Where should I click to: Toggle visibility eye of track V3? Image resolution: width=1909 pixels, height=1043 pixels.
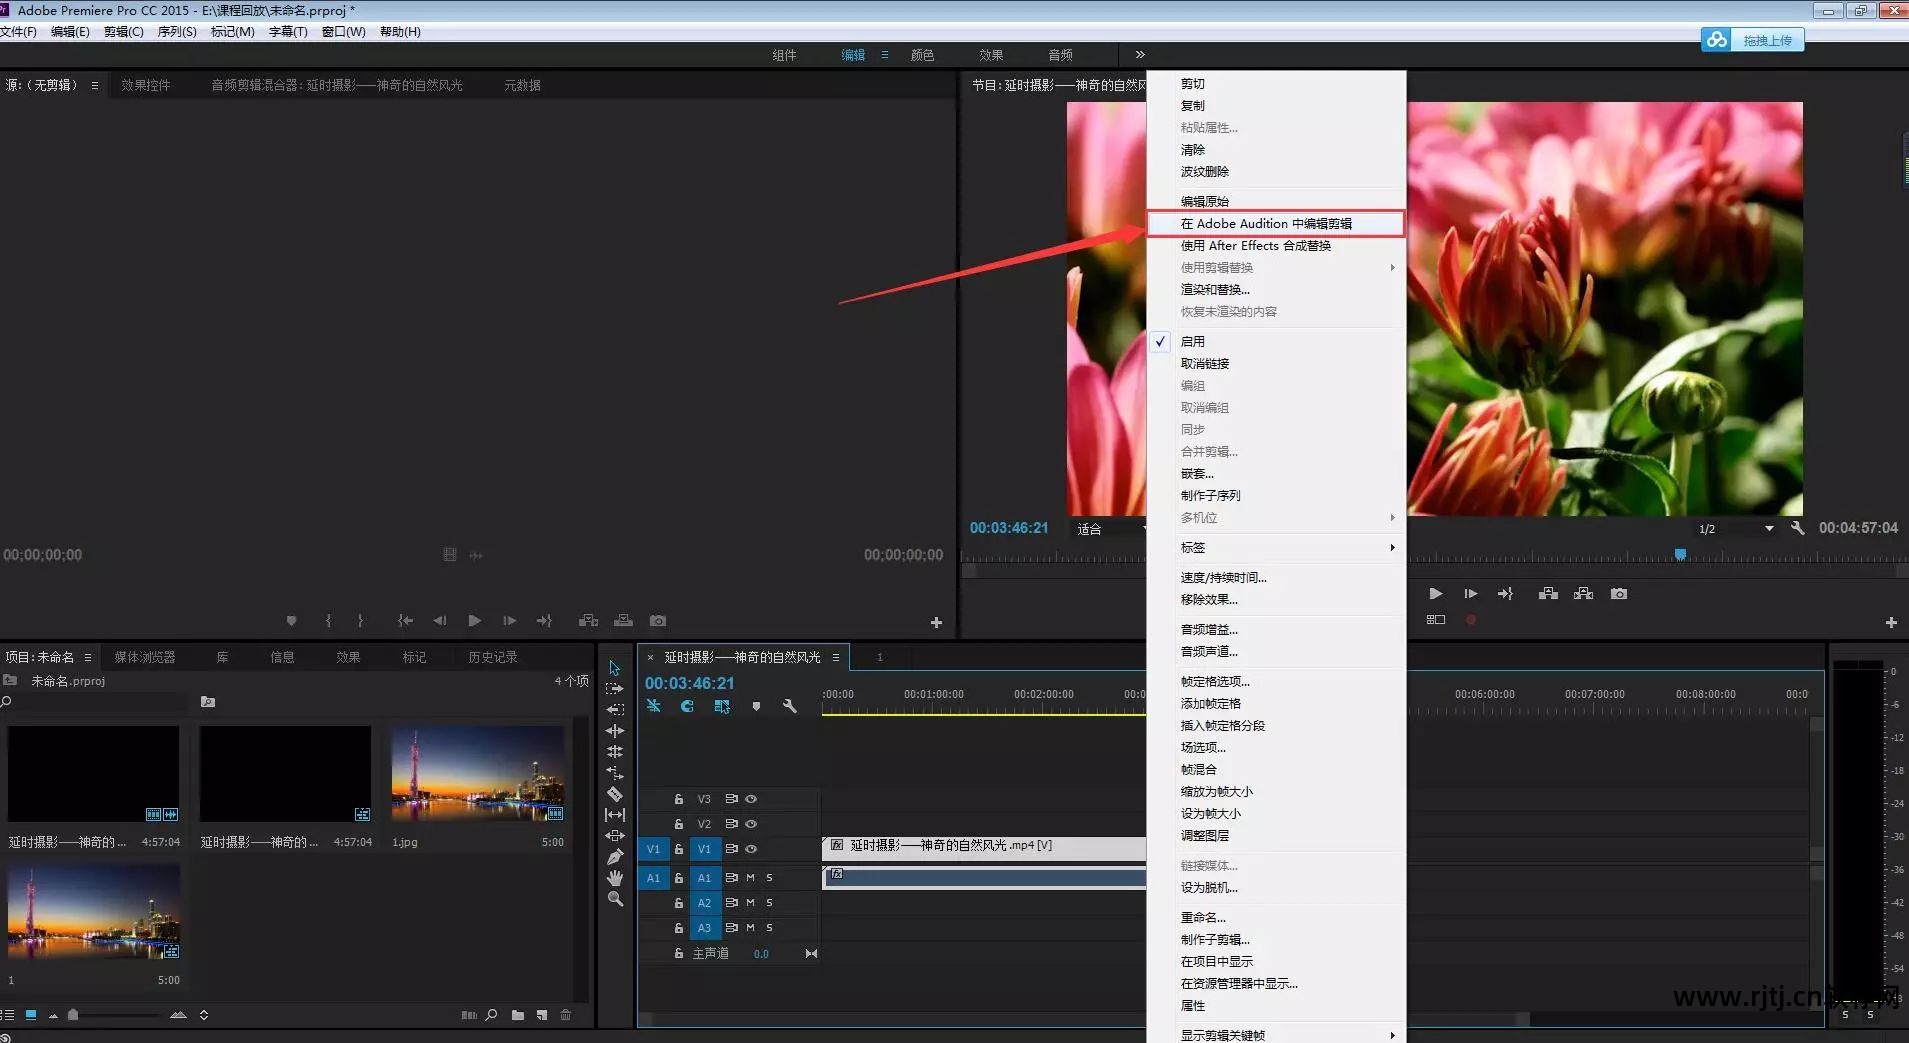click(751, 799)
